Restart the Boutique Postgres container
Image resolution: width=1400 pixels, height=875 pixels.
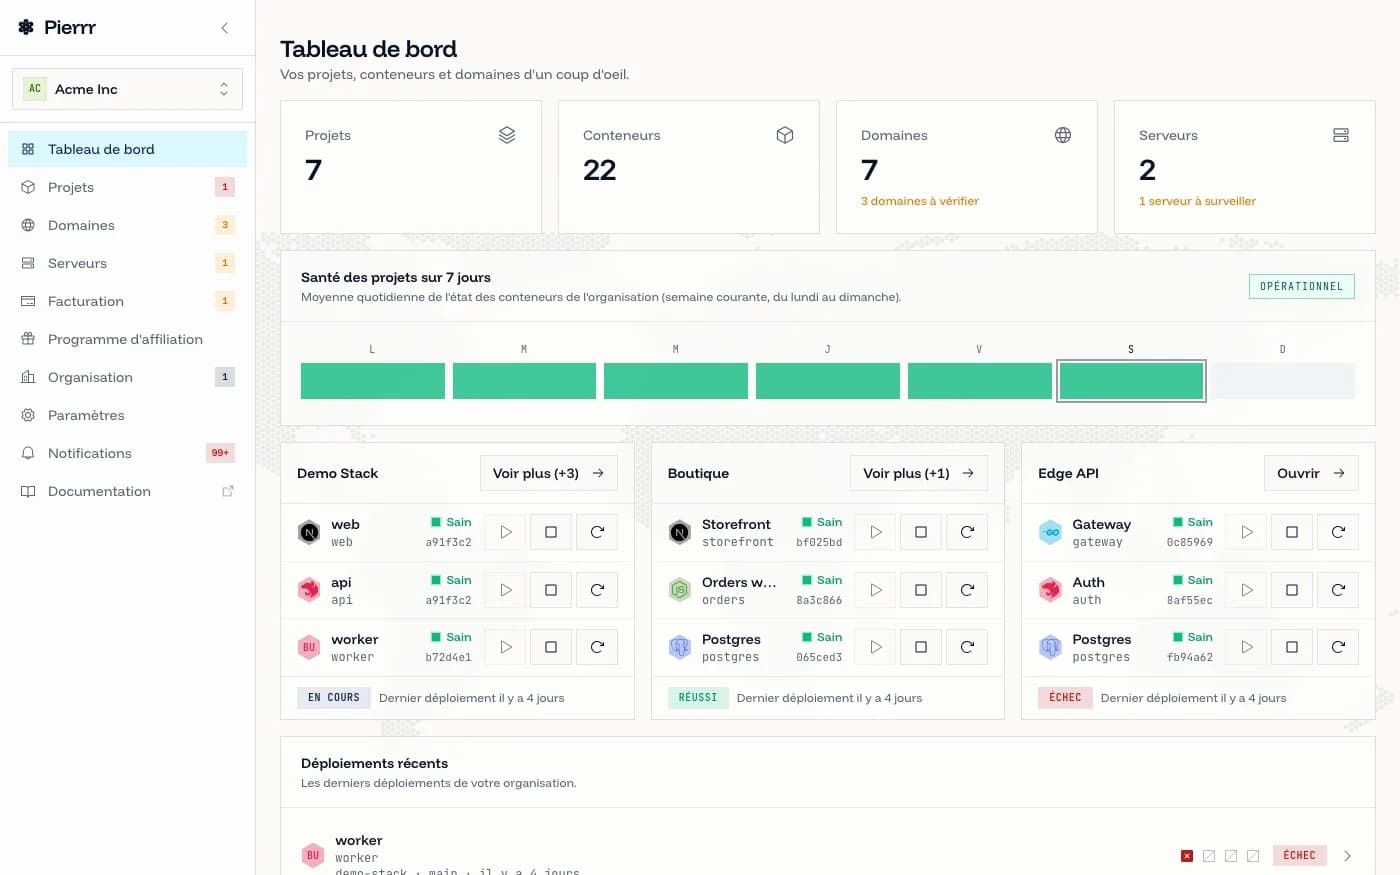pyautogui.click(x=967, y=647)
